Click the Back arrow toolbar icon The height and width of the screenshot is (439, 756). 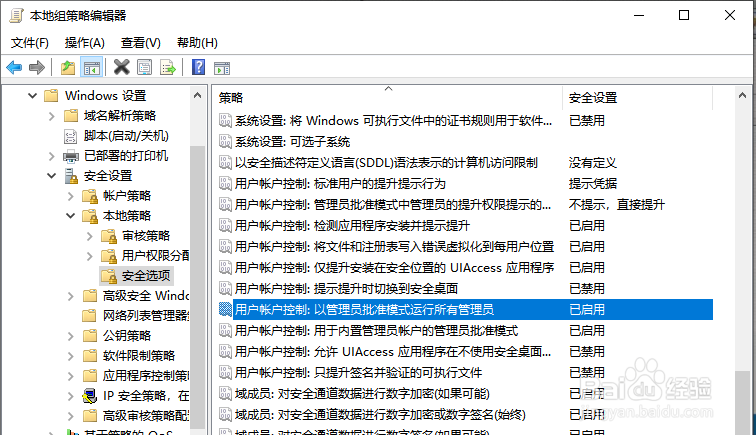point(14,67)
